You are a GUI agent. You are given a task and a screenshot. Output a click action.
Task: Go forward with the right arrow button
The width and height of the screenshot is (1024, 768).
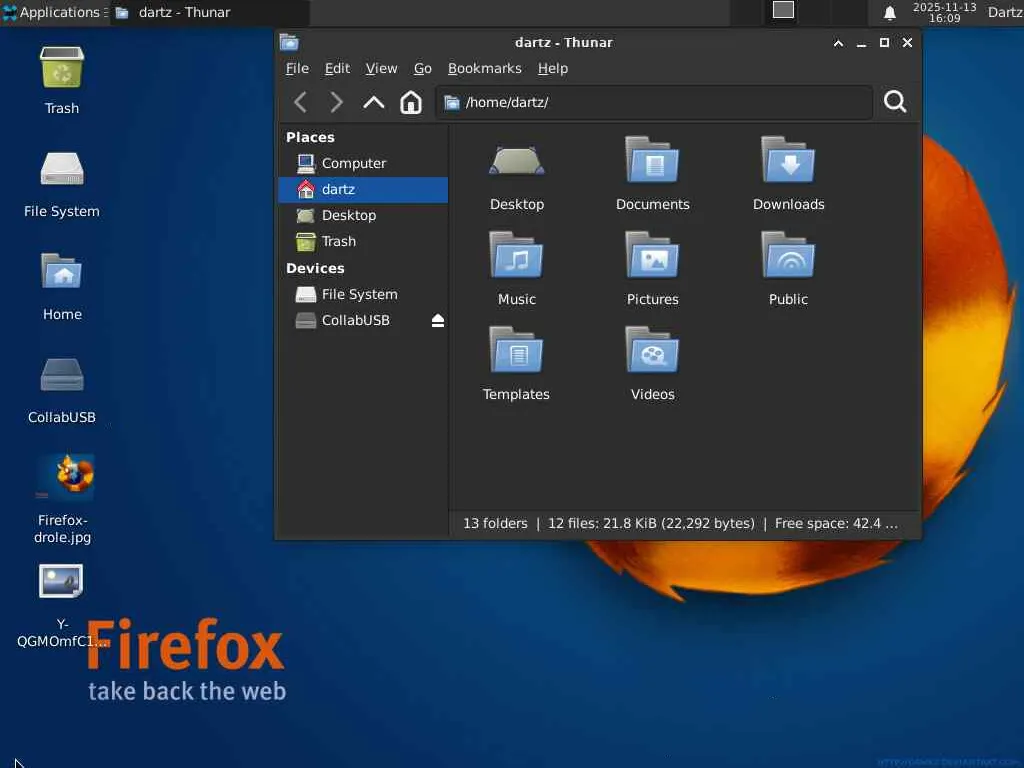(x=336, y=102)
